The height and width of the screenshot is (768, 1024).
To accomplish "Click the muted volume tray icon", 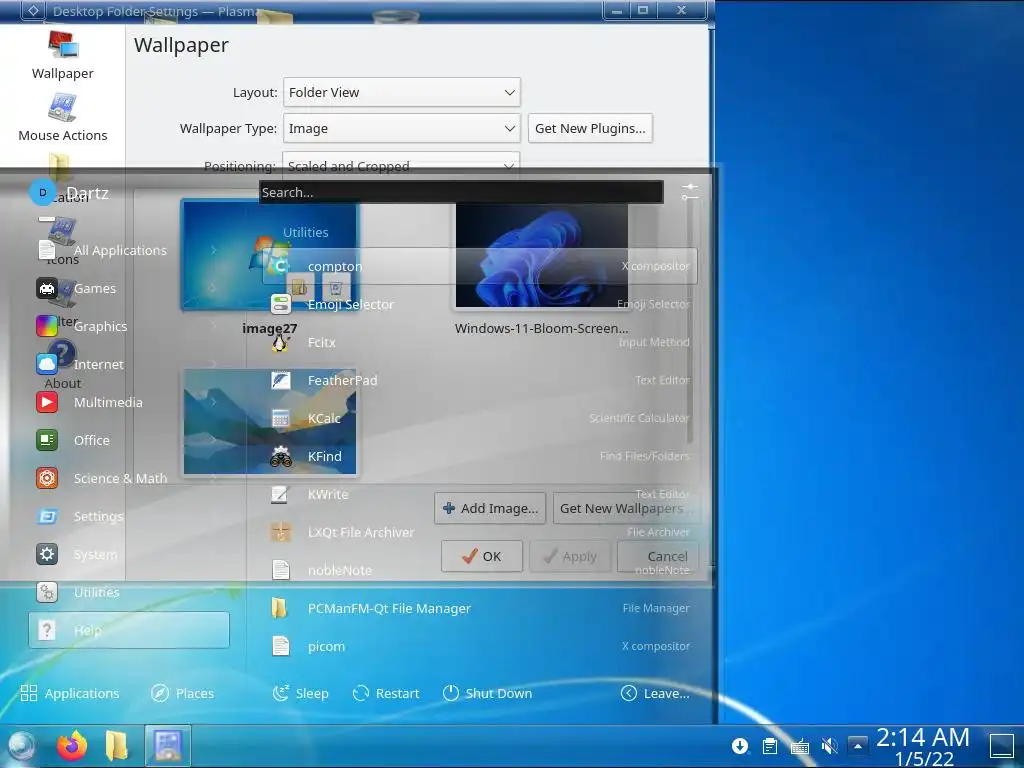I will click(x=829, y=746).
